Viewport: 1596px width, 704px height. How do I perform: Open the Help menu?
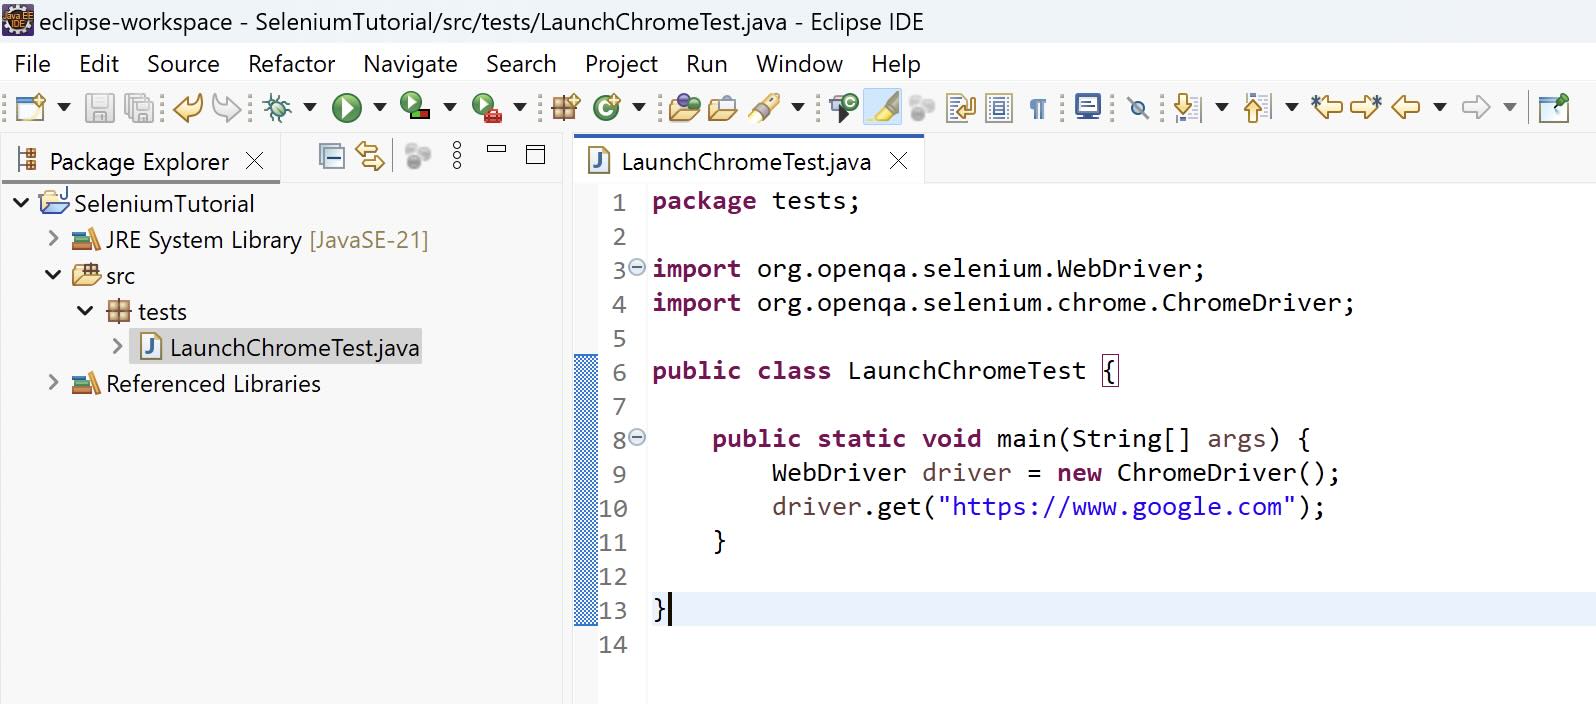pyautogui.click(x=895, y=64)
